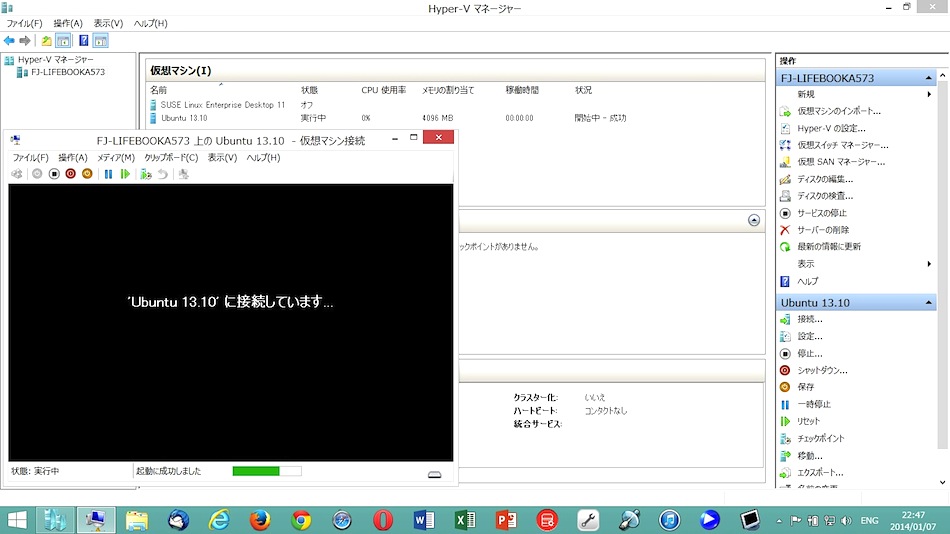Collapse the checkpoints pane with round arrow
Image resolution: width=950 pixels, height=534 pixels.
pos(754,220)
